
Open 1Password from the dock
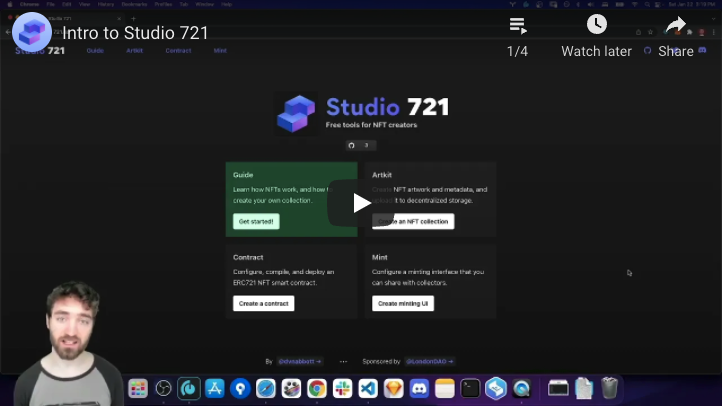pyautogui.click(x=240, y=389)
